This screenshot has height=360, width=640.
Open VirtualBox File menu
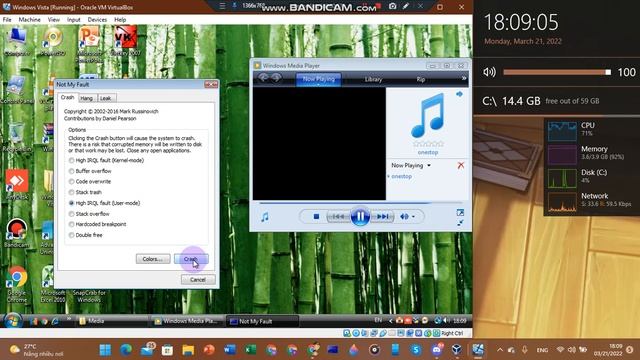pyautogui.click(x=7, y=20)
